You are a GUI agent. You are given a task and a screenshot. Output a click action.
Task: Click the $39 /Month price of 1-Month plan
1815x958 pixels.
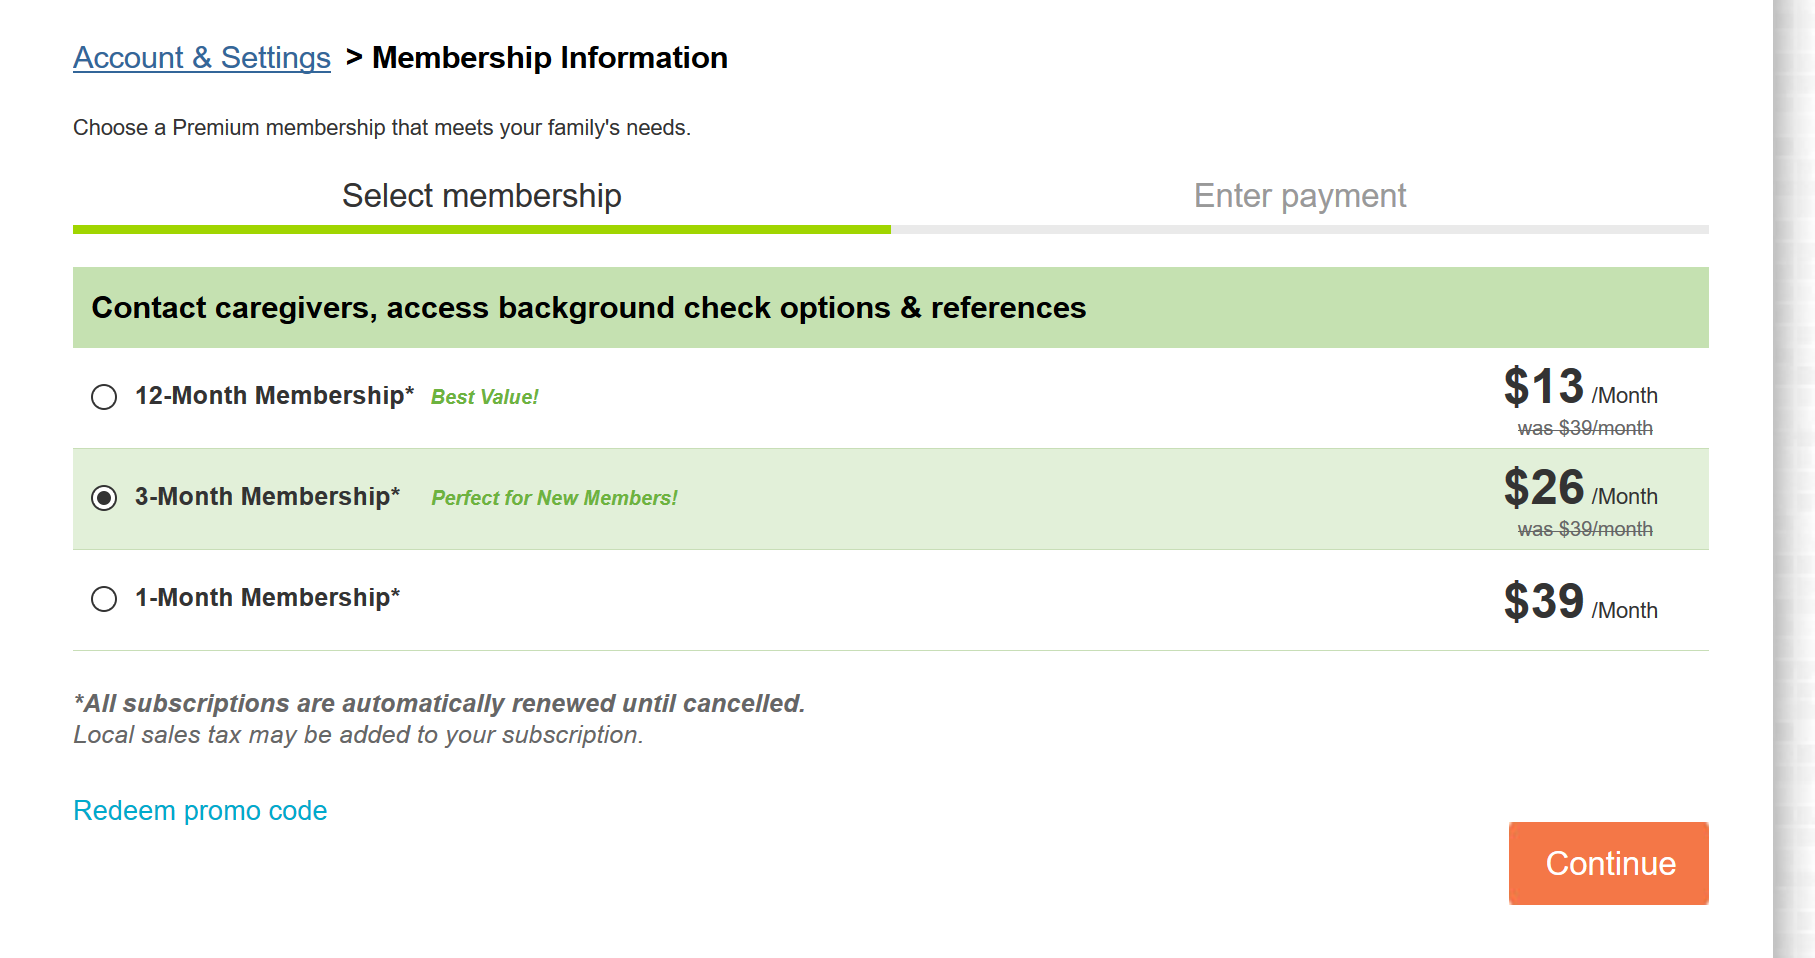pos(1579,603)
